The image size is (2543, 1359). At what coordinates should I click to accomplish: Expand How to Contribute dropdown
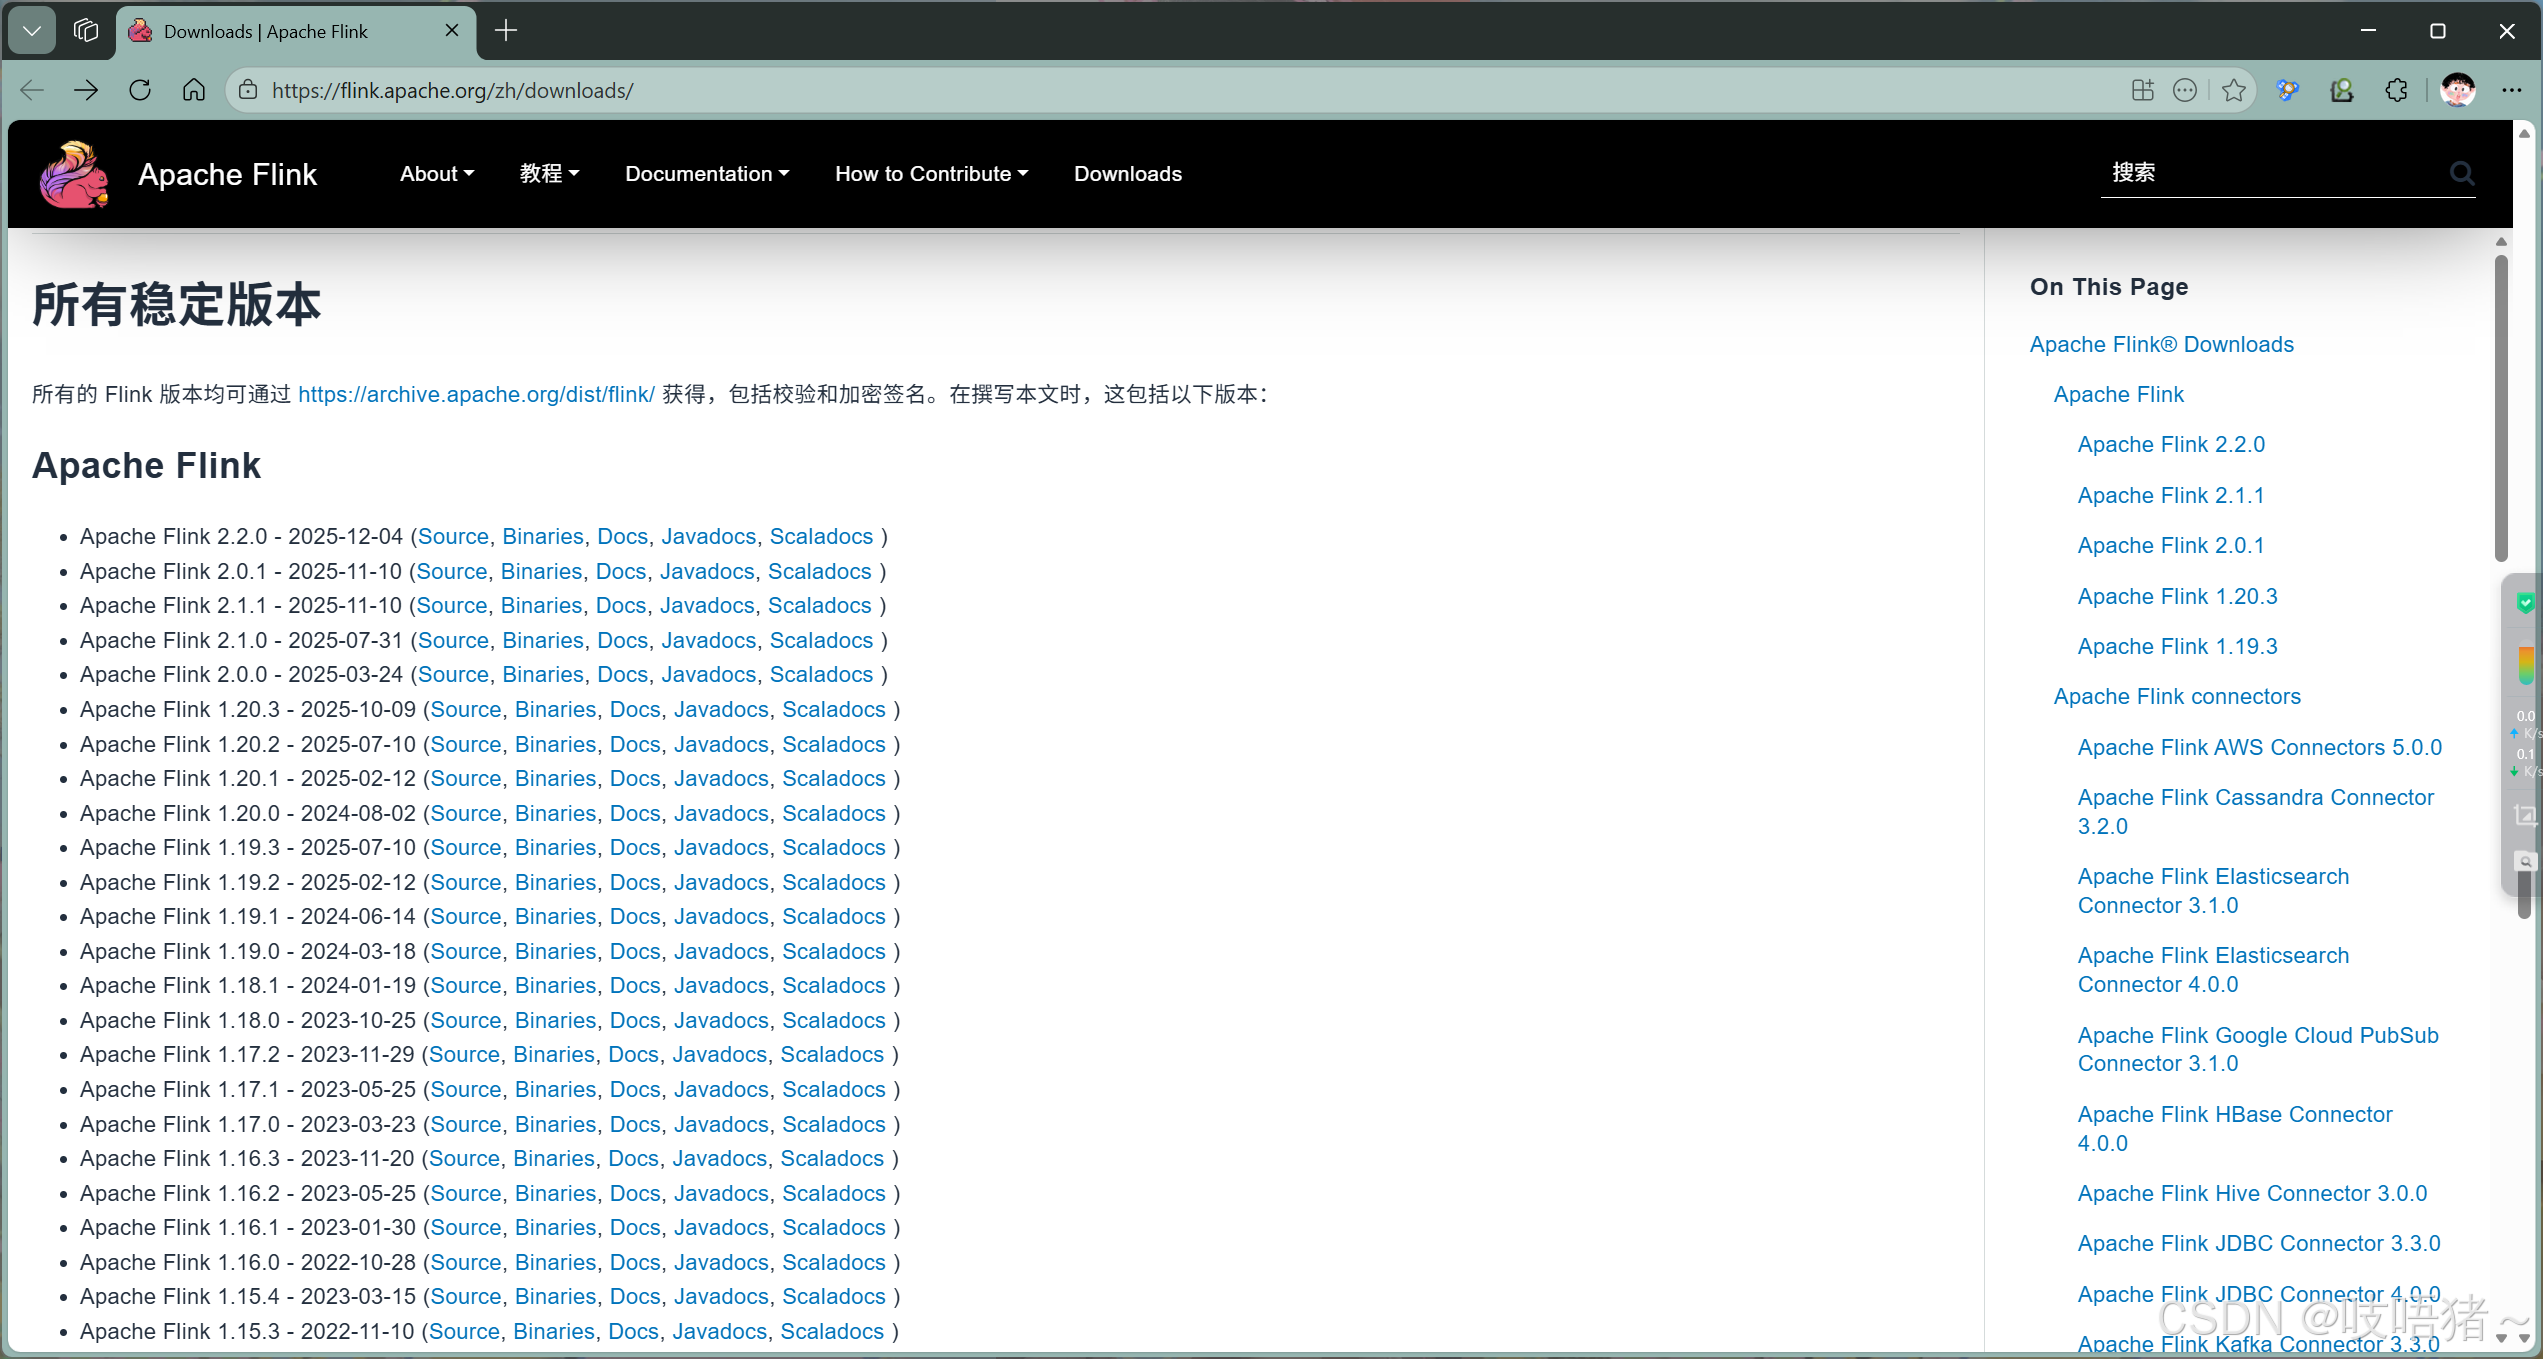point(931,174)
